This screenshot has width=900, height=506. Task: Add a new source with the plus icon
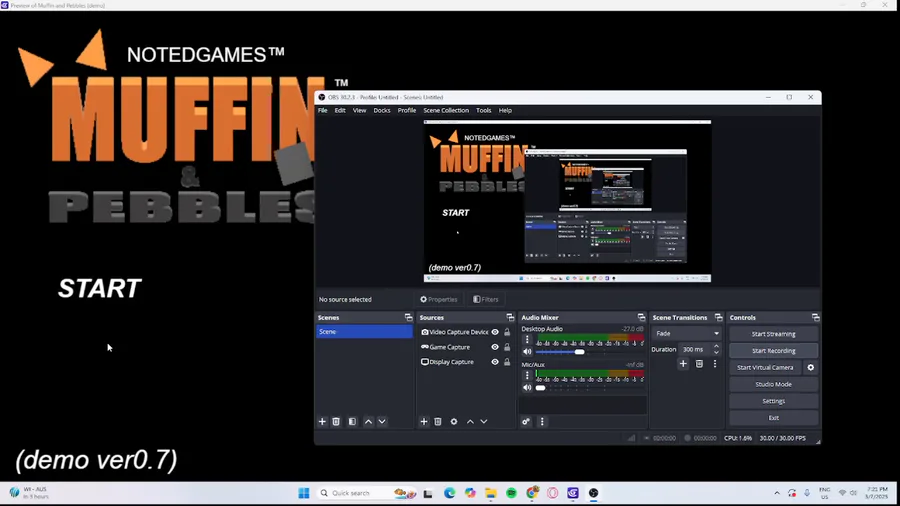click(x=424, y=422)
